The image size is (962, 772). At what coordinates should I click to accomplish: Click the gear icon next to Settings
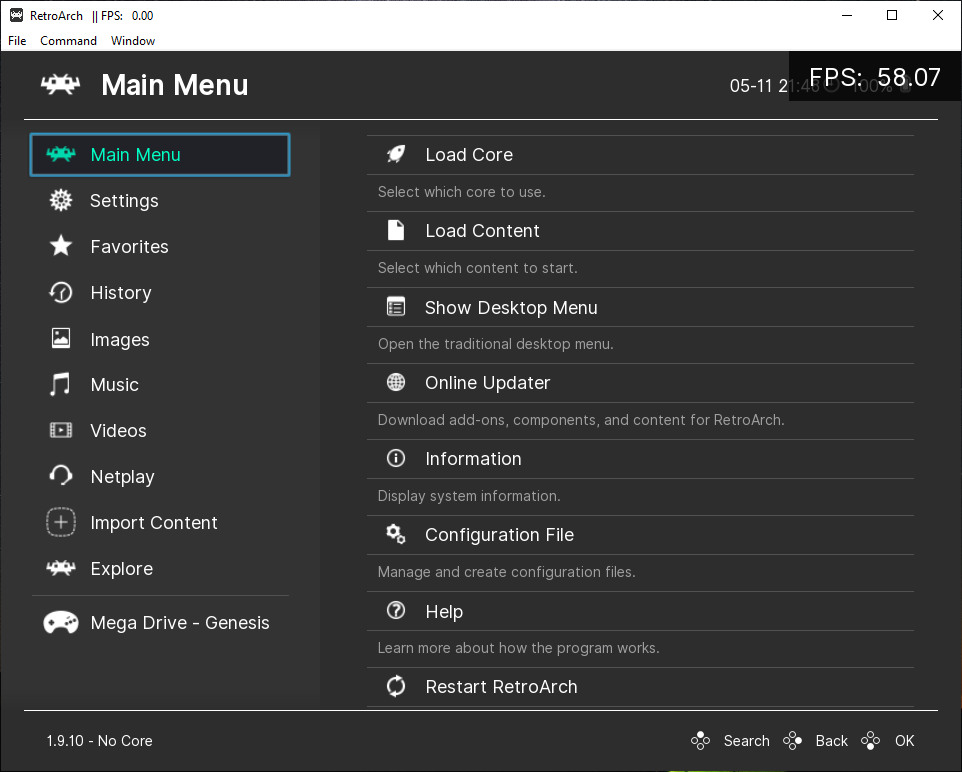pos(61,200)
